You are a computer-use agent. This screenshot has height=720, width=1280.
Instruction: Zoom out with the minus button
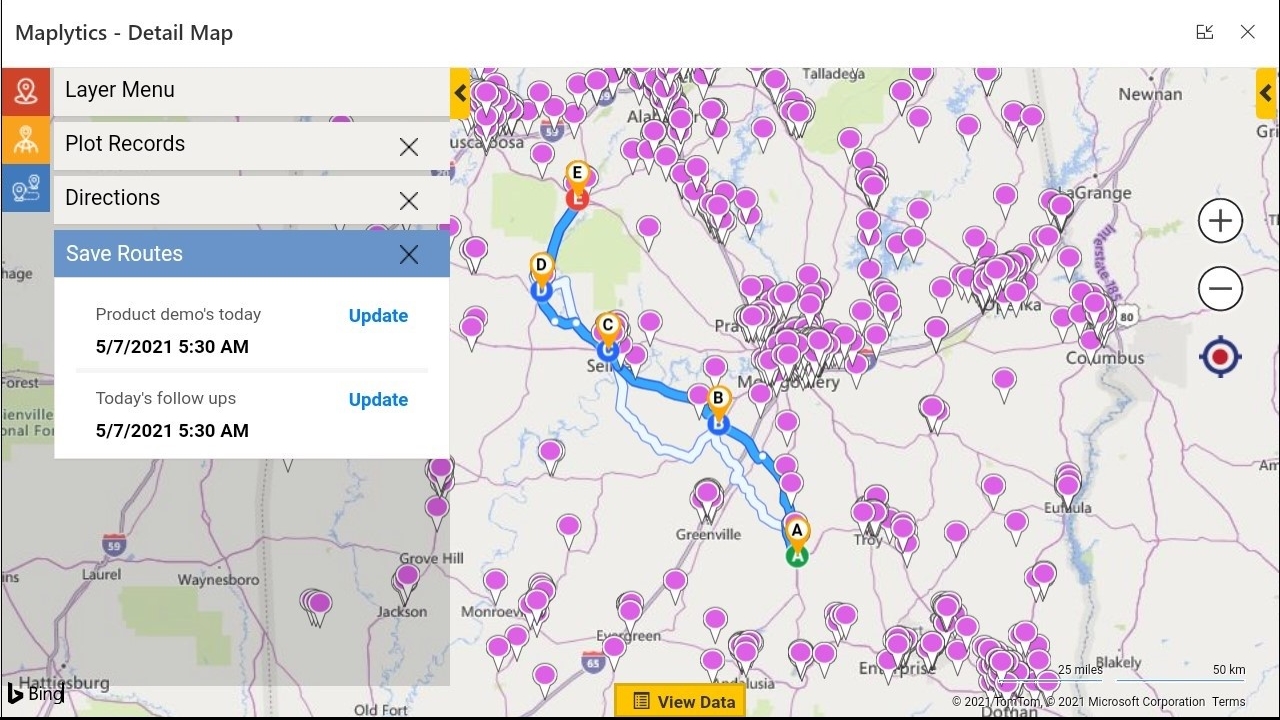[x=1220, y=289]
